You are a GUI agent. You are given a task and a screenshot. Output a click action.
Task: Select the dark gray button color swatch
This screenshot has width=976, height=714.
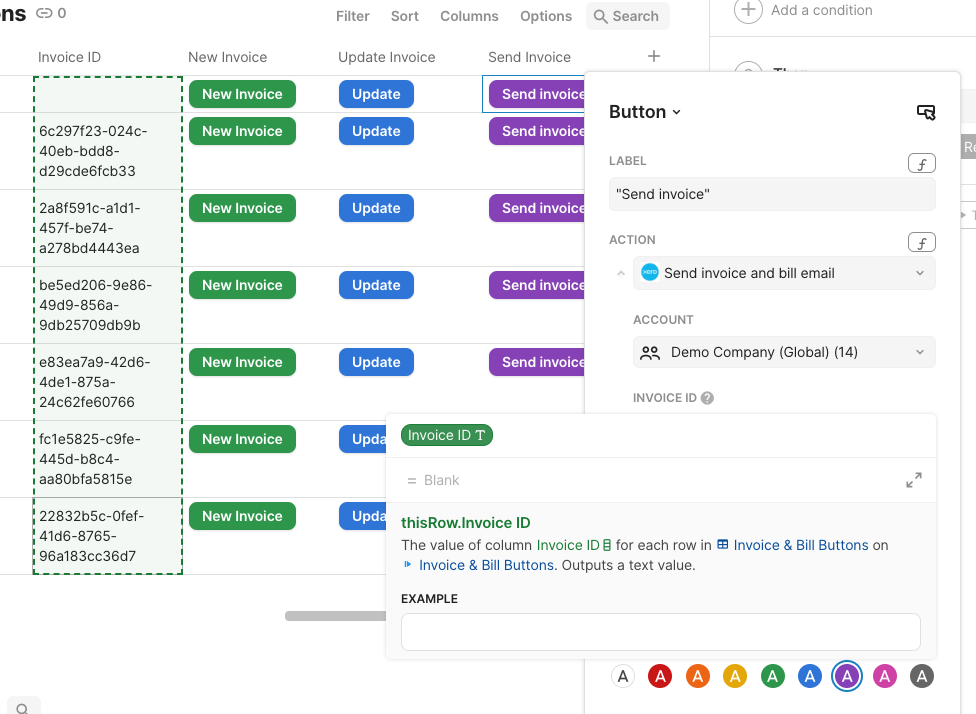(x=922, y=676)
